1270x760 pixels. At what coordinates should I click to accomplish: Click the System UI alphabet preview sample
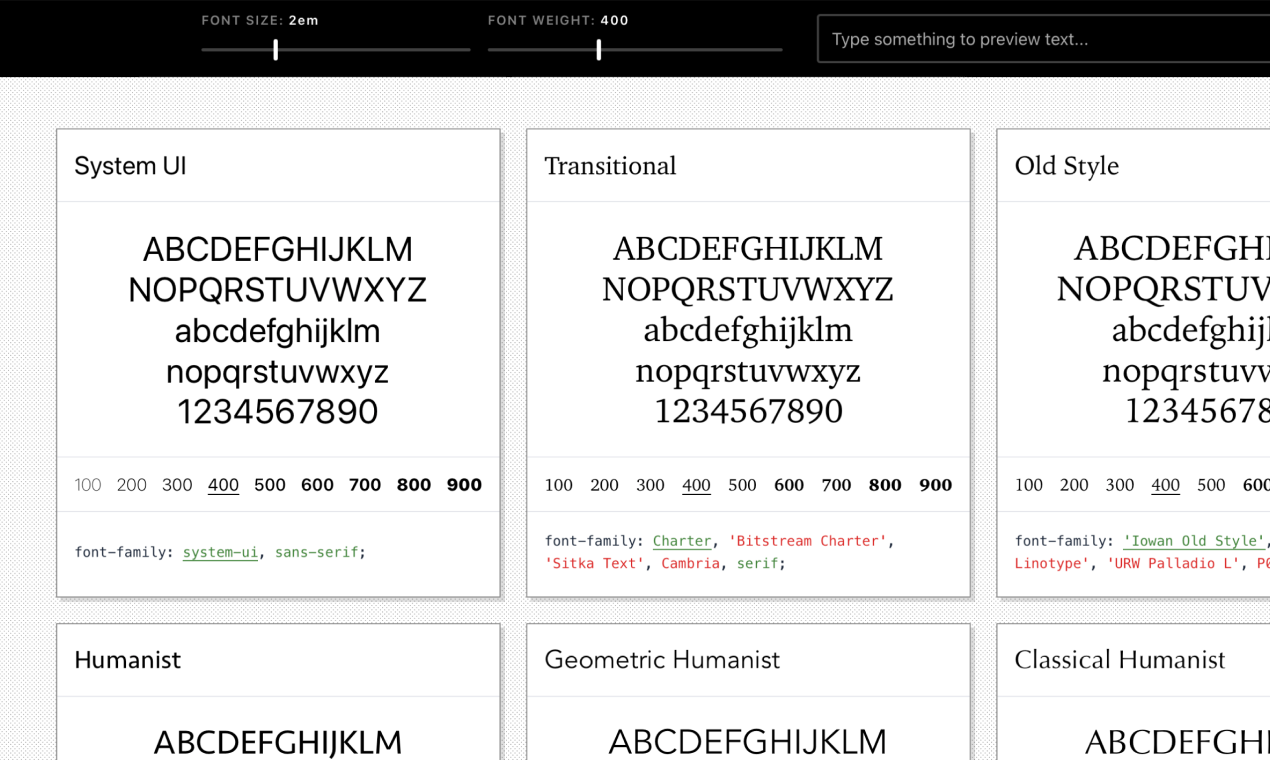[278, 330]
